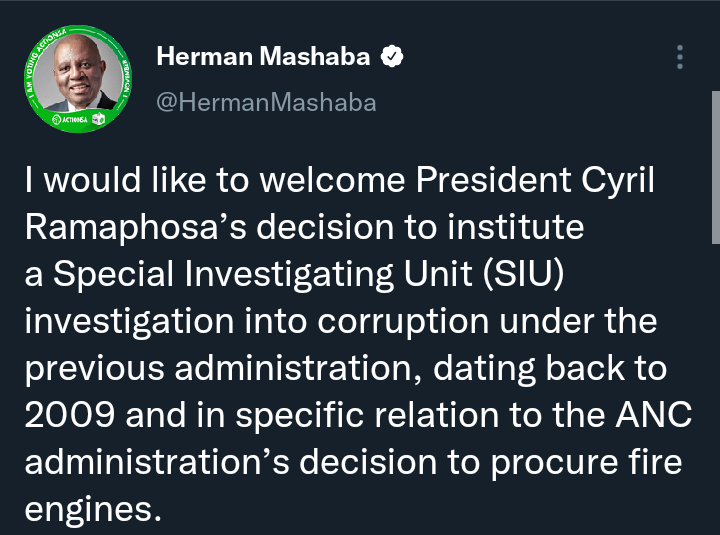Click 'Special Investigating Unit' in the tweet text

pyautogui.click(x=263, y=274)
